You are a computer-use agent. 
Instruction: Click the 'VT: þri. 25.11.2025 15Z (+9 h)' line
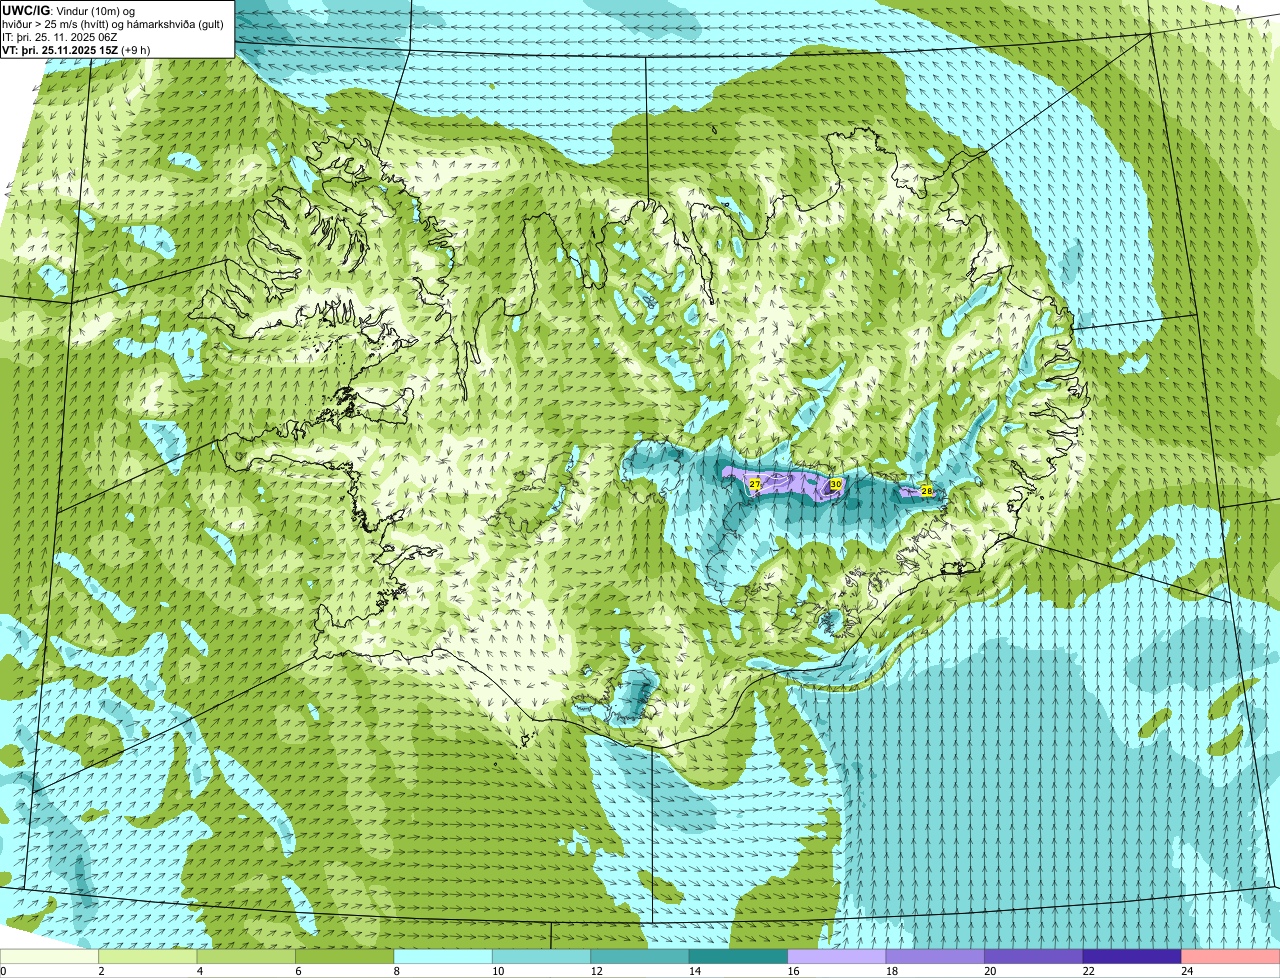pos(76,50)
